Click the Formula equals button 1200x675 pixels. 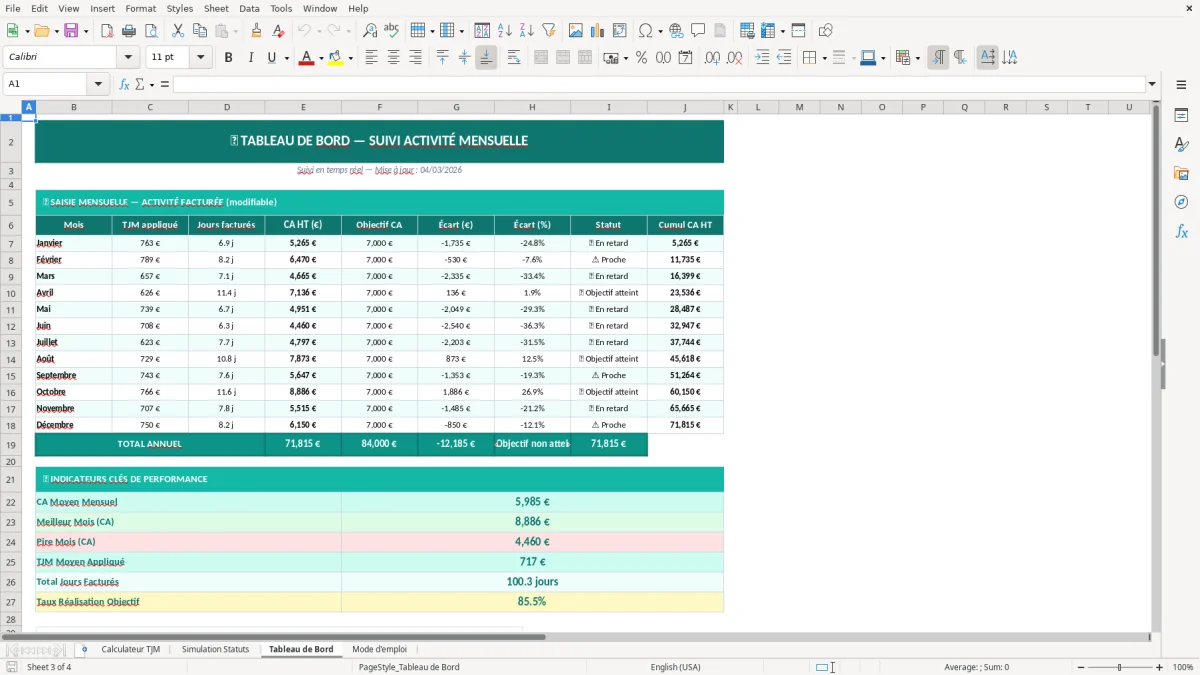(x=165, y=84)
